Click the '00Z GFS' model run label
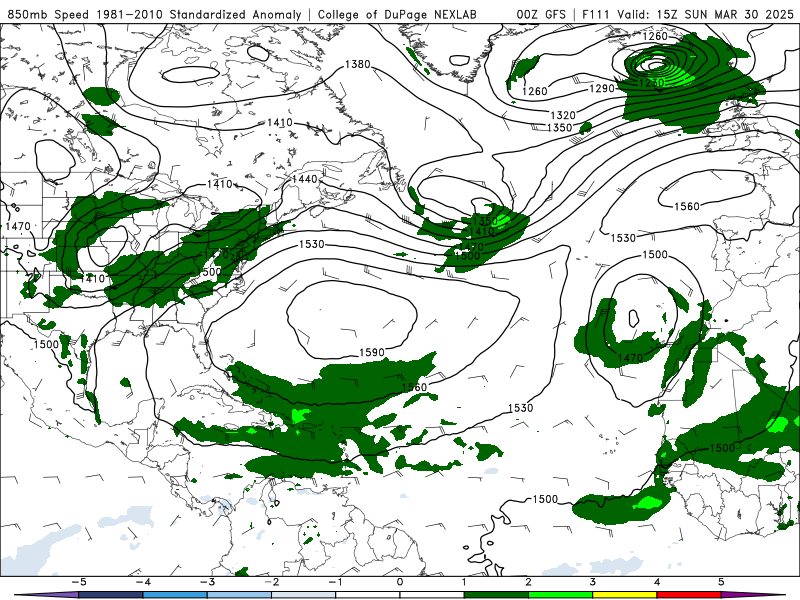This screenshot has height=600, width=800. (x=541, y=14)
